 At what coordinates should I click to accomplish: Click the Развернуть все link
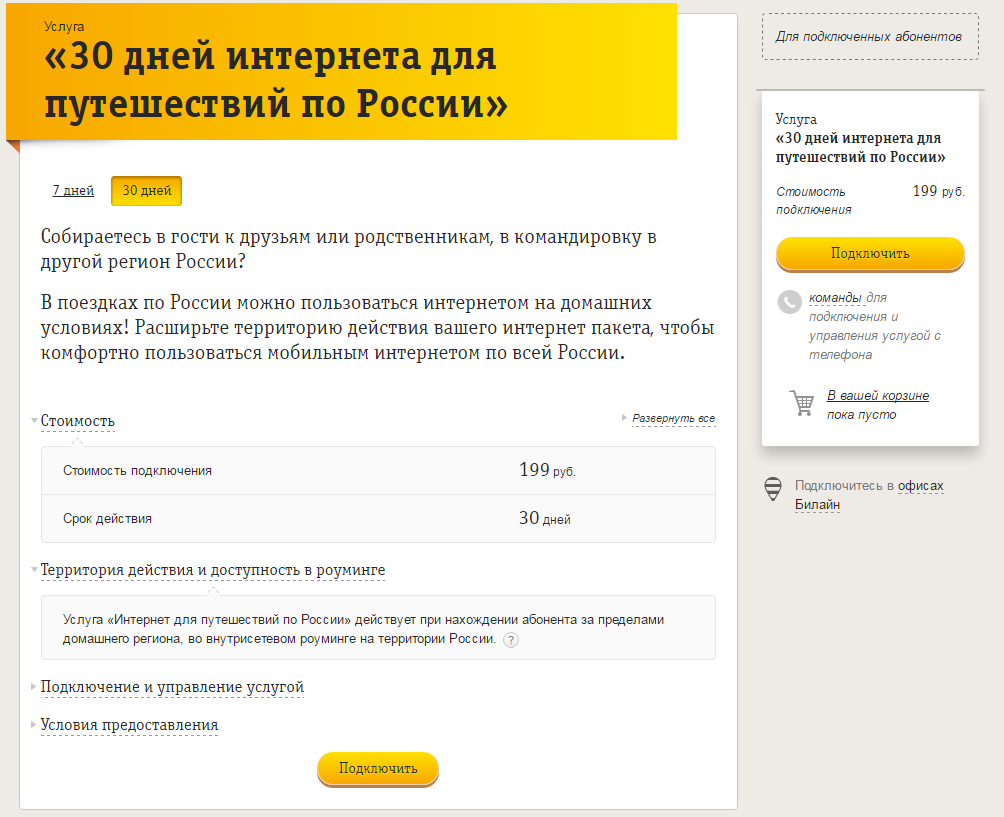click(x=673, y=418)
